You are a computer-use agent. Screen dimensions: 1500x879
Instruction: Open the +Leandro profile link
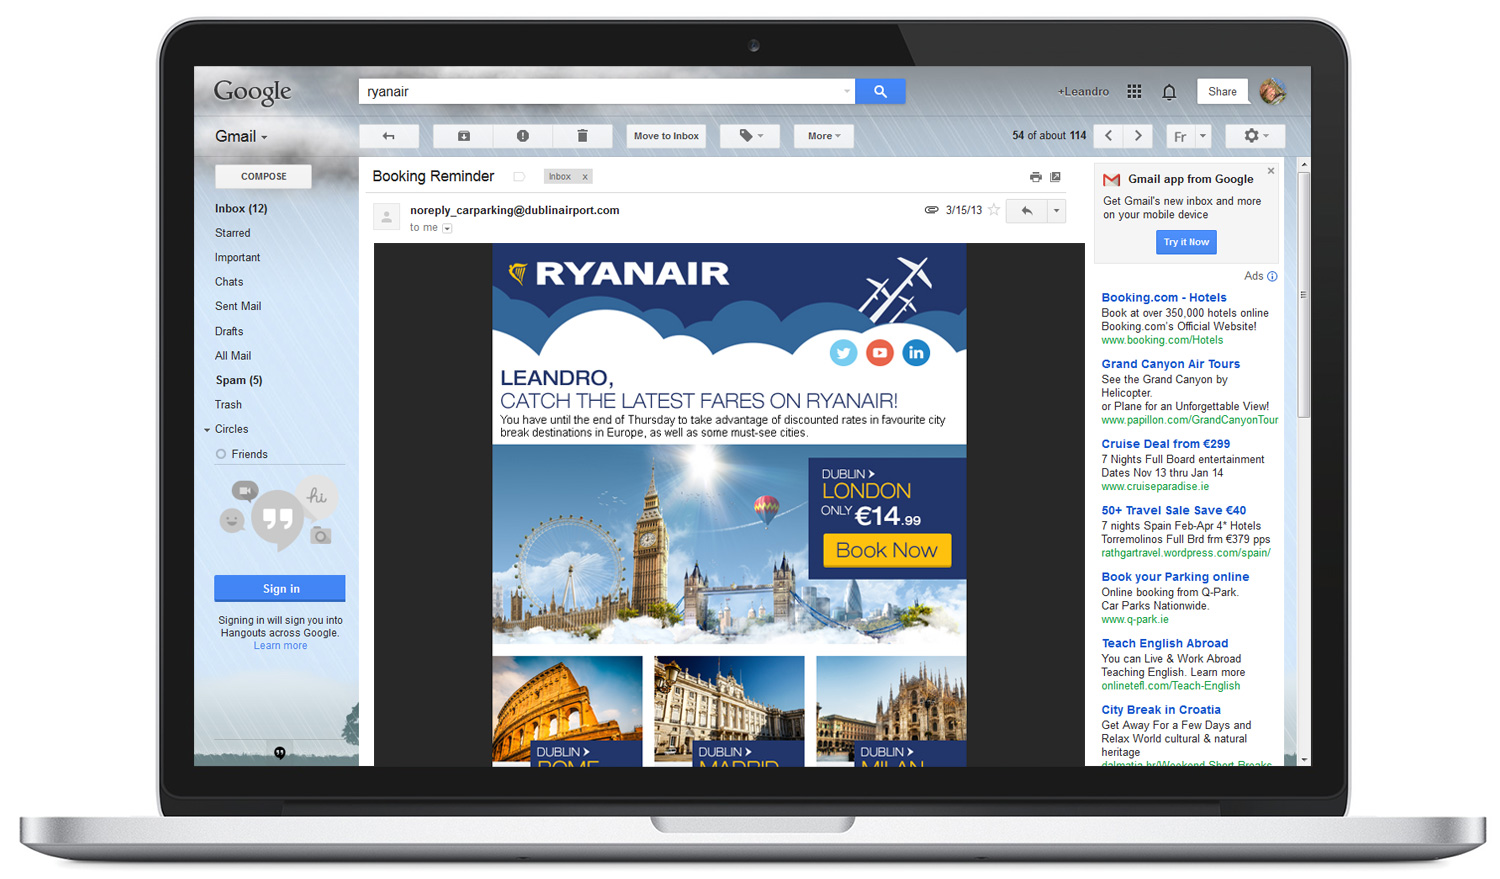(x=1083, y=91)
